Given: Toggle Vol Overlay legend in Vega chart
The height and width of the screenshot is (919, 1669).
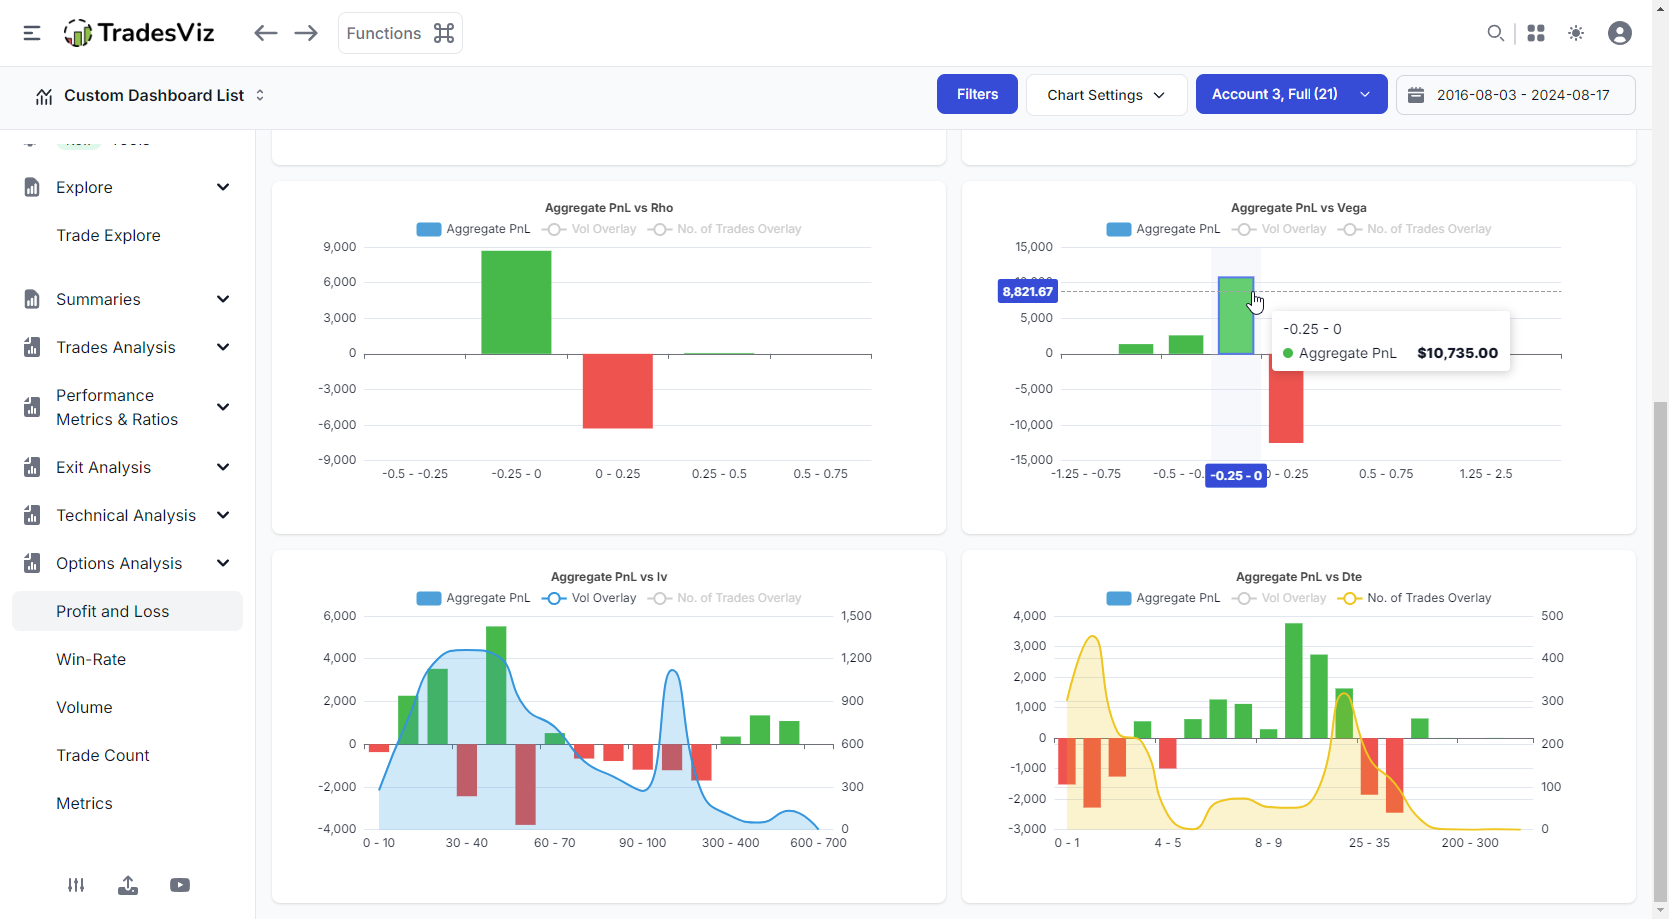Looking at the screenshot, I should [1279, 229].
